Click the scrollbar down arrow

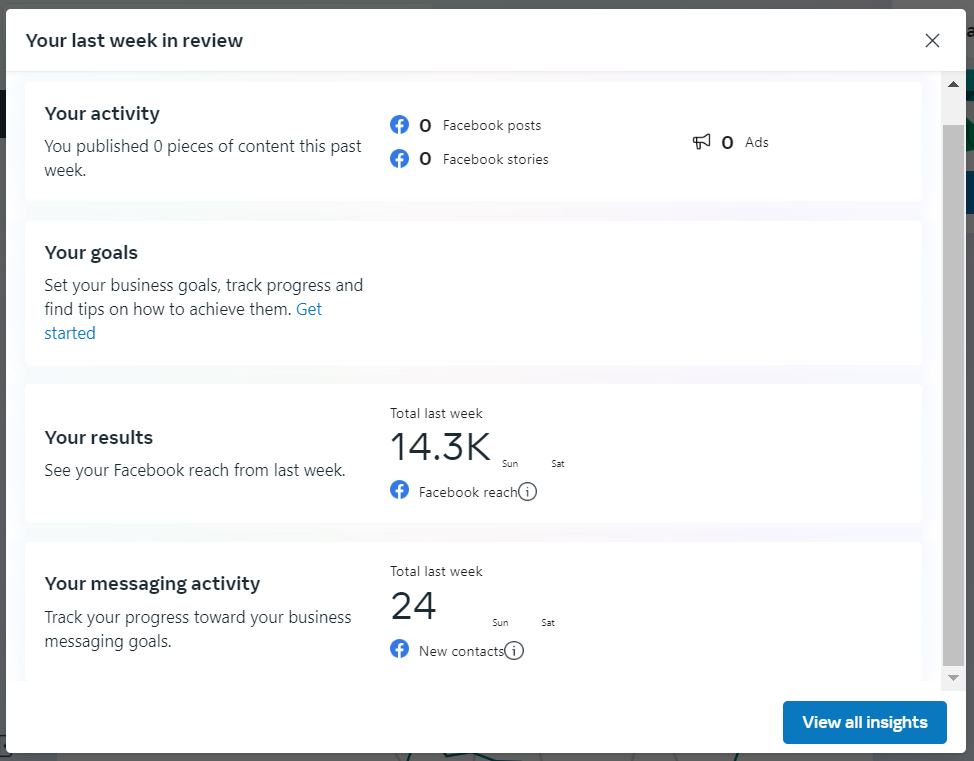click(x=954, y=678)
